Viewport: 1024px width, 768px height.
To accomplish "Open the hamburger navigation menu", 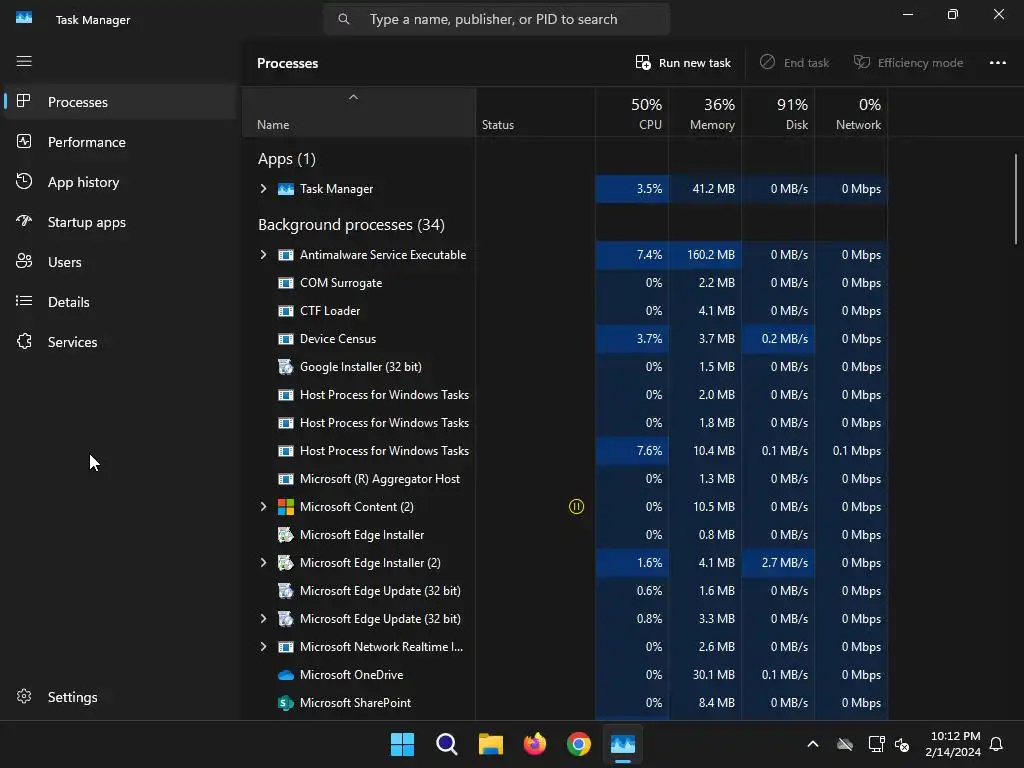I will (x=24, y=61).
